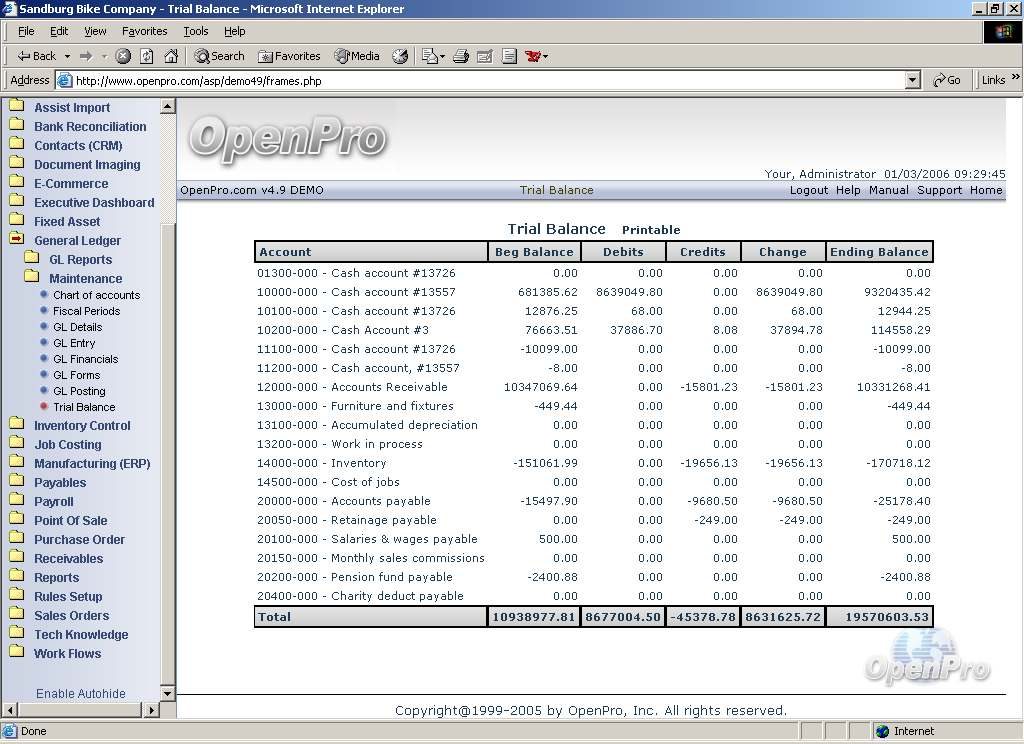The image size is (1024, 744).
Task: Open the Search toolbar button
Action: tap(219, 56)
